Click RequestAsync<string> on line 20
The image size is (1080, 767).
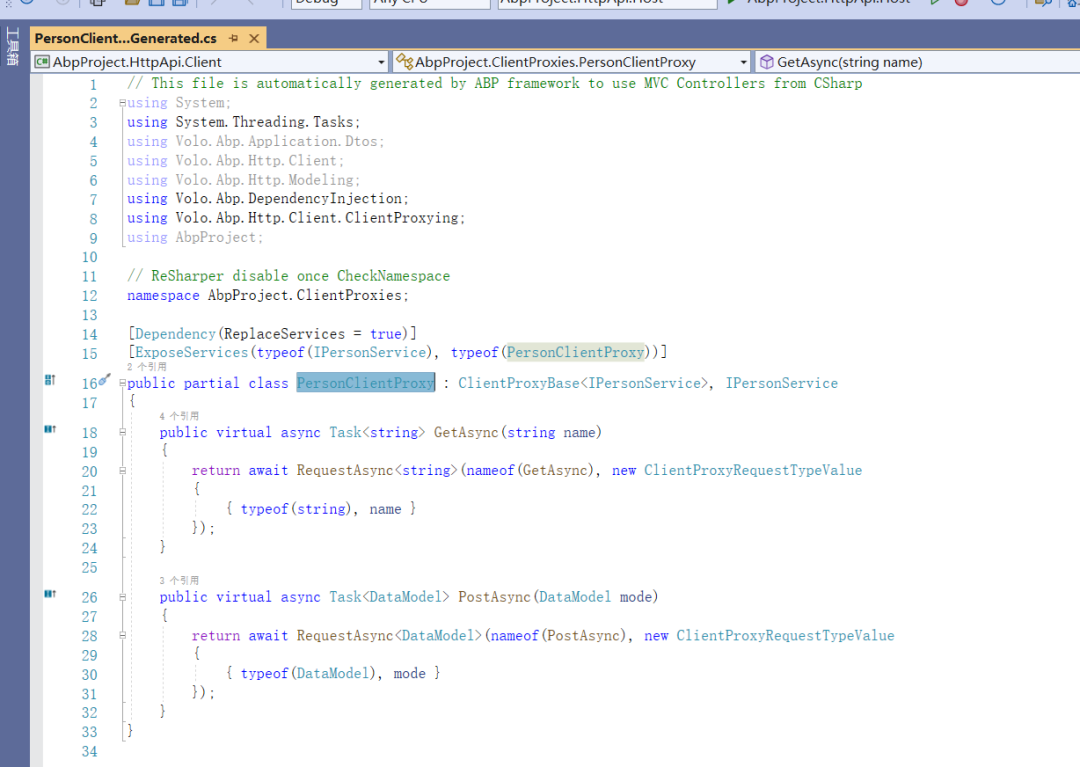pos(377,471)
